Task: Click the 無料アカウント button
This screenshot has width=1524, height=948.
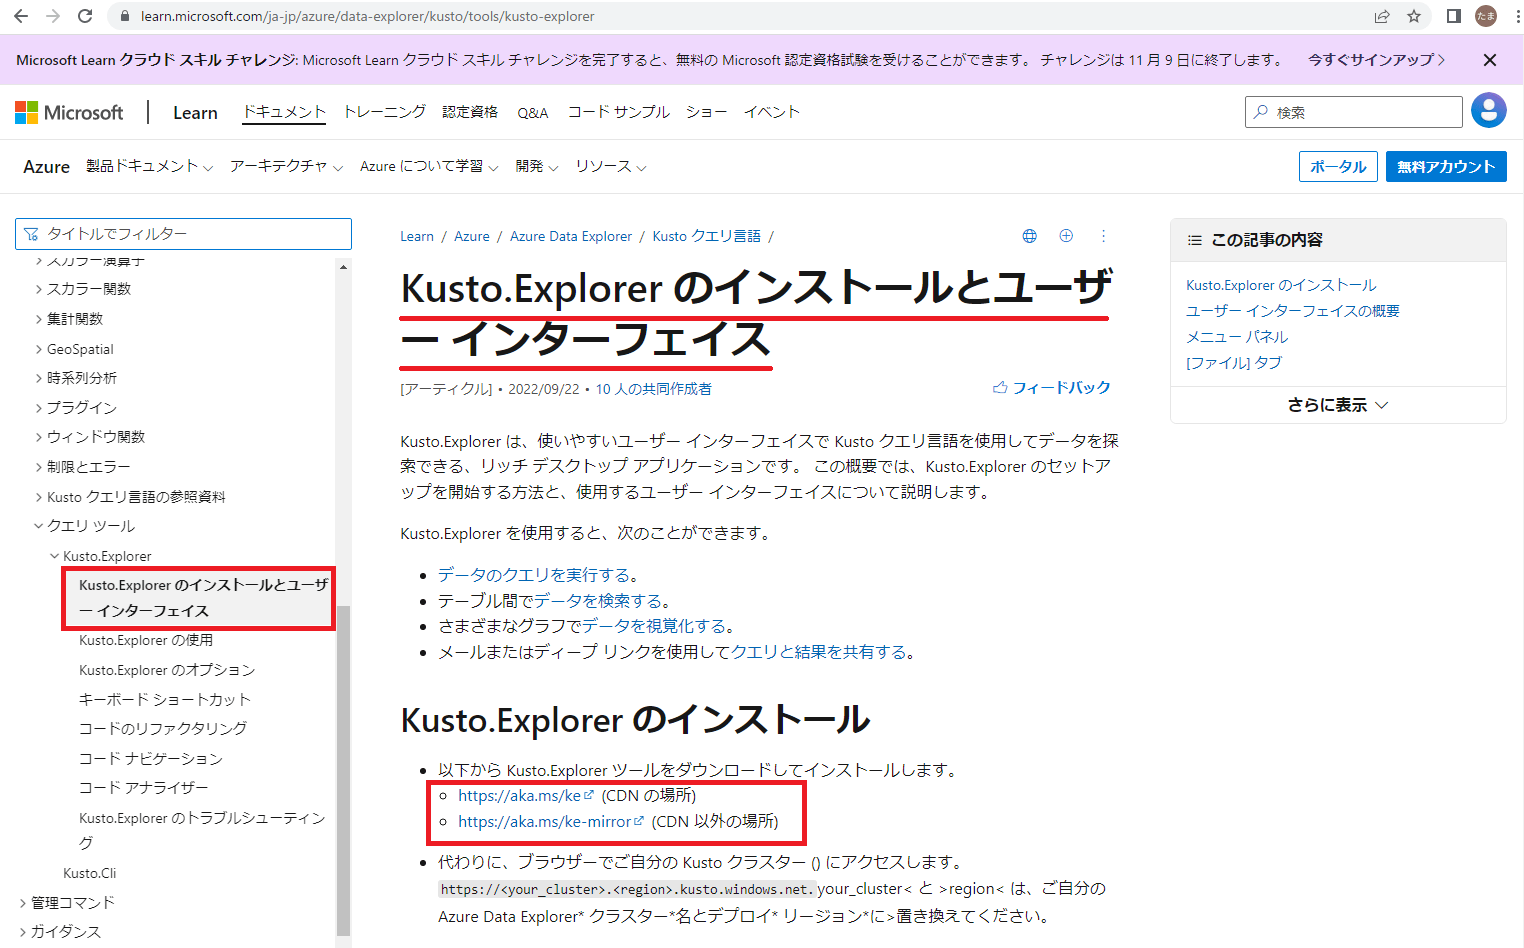Action: pos(1446,167)
